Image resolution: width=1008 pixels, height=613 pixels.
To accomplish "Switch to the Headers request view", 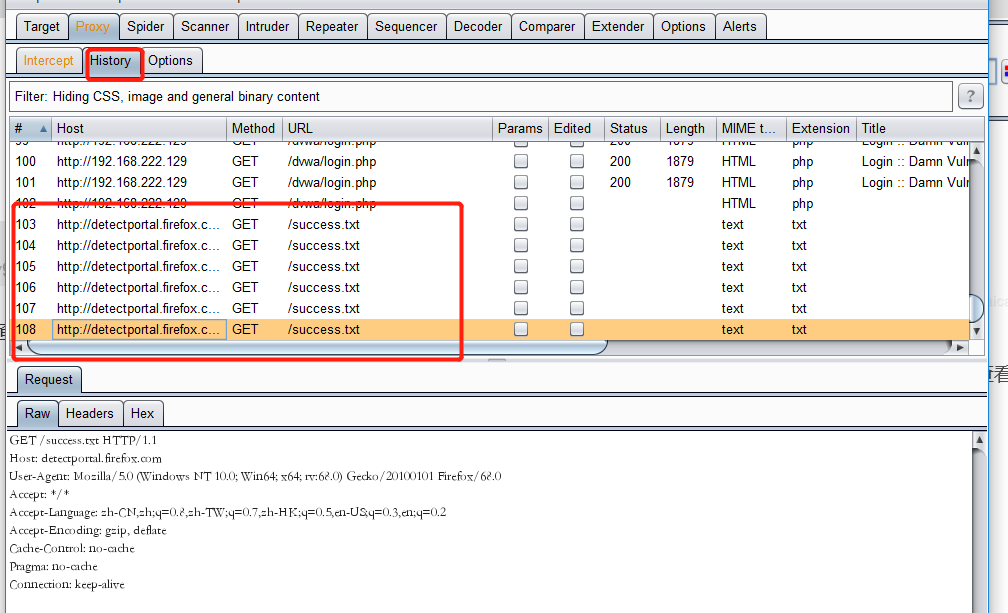I will (x=89, y=413).
